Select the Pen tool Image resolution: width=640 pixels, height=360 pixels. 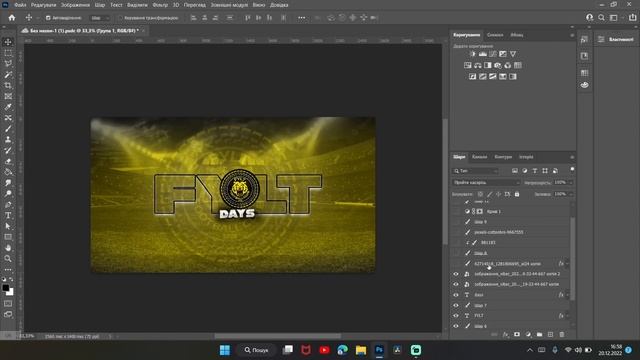[8, 204]
